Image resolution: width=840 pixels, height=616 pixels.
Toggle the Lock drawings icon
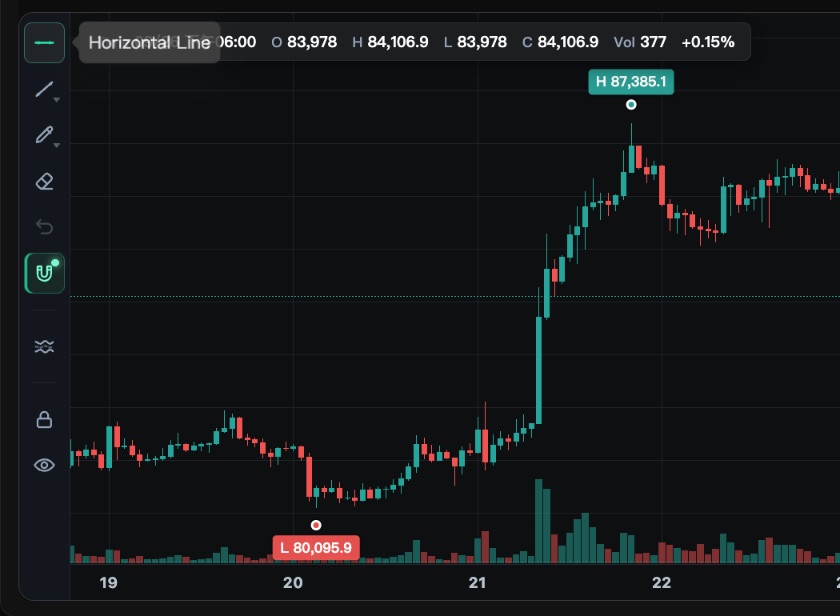(44, 419)
